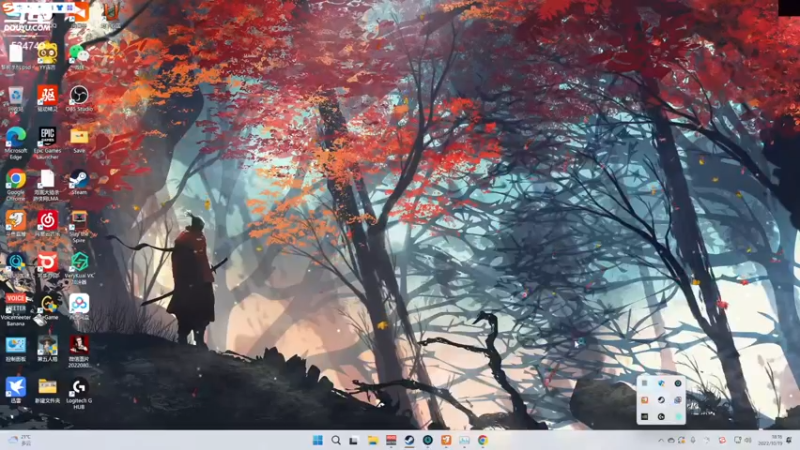Viewport: 800px width, 450px height.
Task: Open the Logitech G HUB shortcut
Action: [79, 393]
